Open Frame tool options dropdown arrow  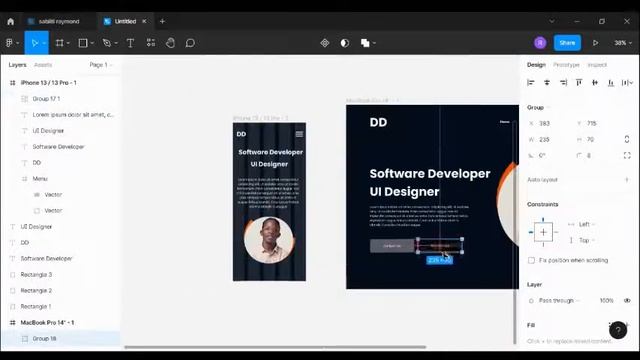[x=68, y=43]
